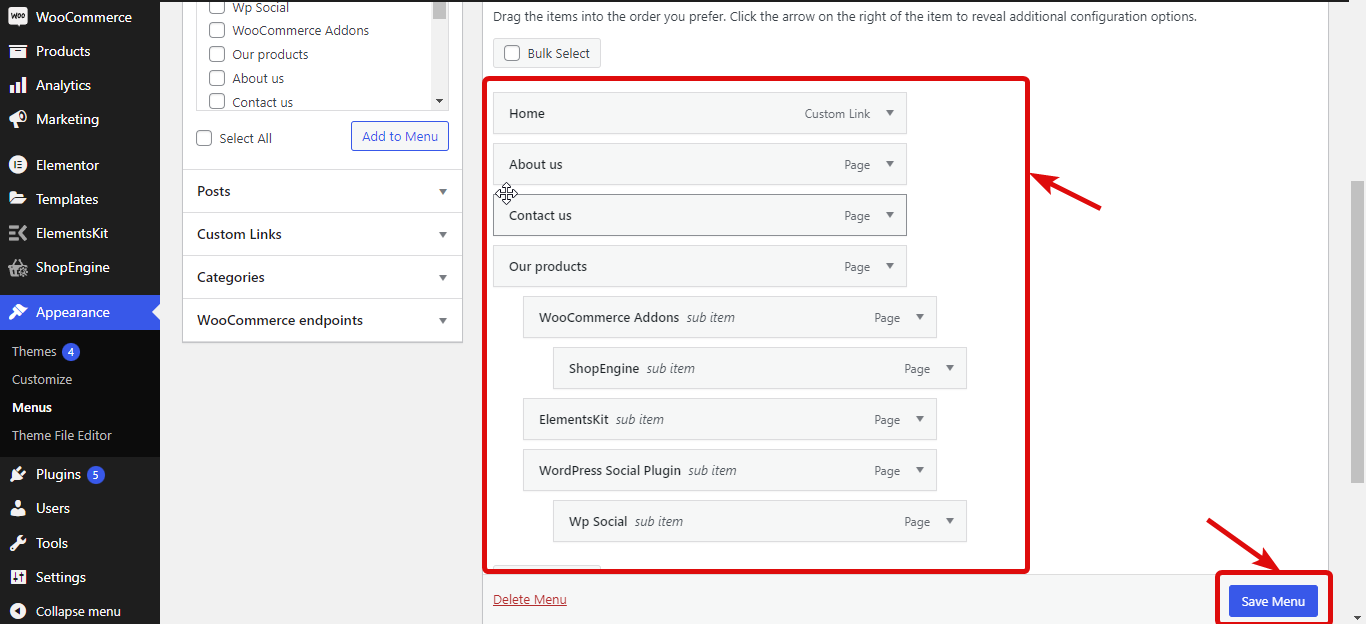This screenshot has height=624, width=1366.
Task: Click the Analytics bar chart icon
Action: 18,85
